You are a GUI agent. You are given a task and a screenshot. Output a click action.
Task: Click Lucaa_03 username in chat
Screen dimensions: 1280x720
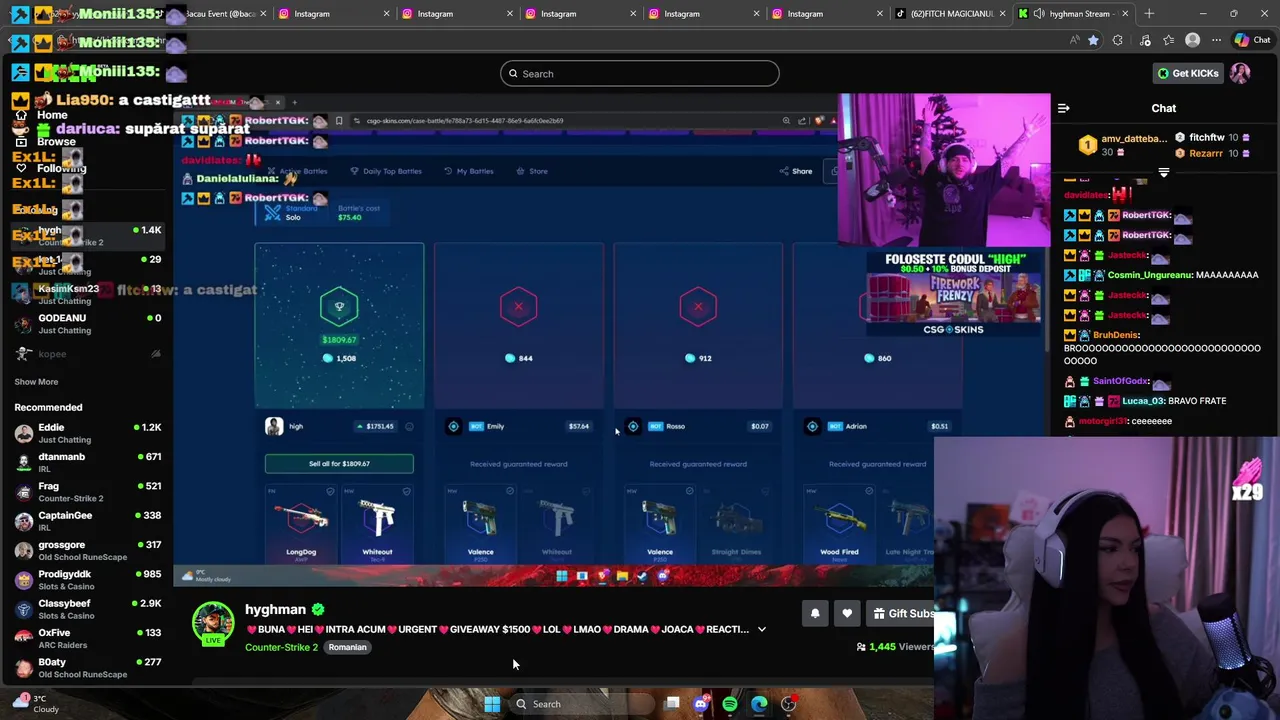pos(1143,401)
